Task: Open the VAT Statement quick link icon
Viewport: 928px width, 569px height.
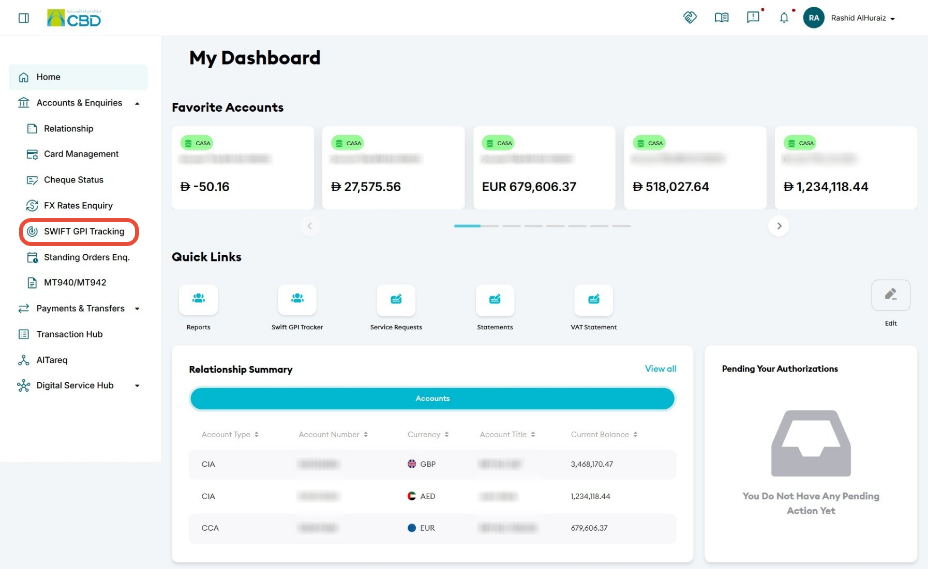Action: click(x=594, y=300)
